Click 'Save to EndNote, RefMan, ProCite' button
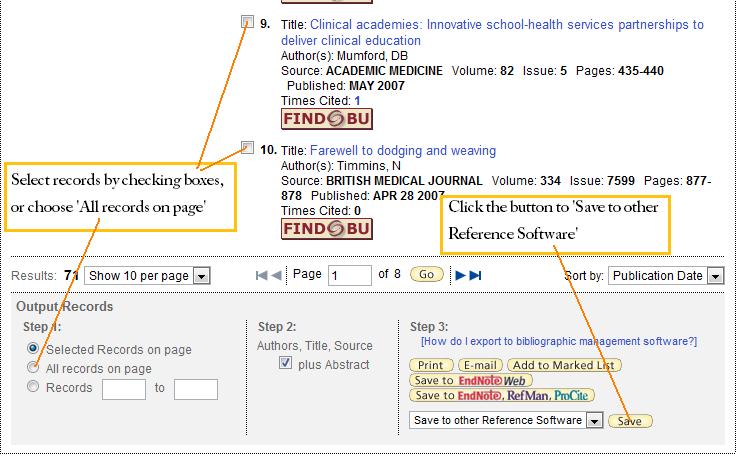The width and height of the screenshot is (737, 456). point(502,395)
